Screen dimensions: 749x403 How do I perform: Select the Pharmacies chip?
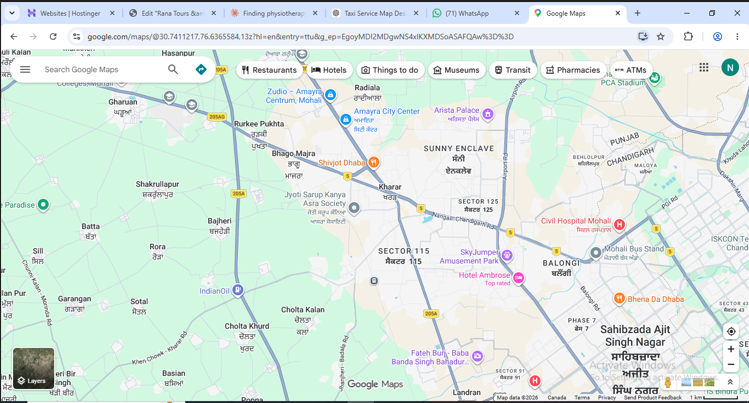pos(573,70)
